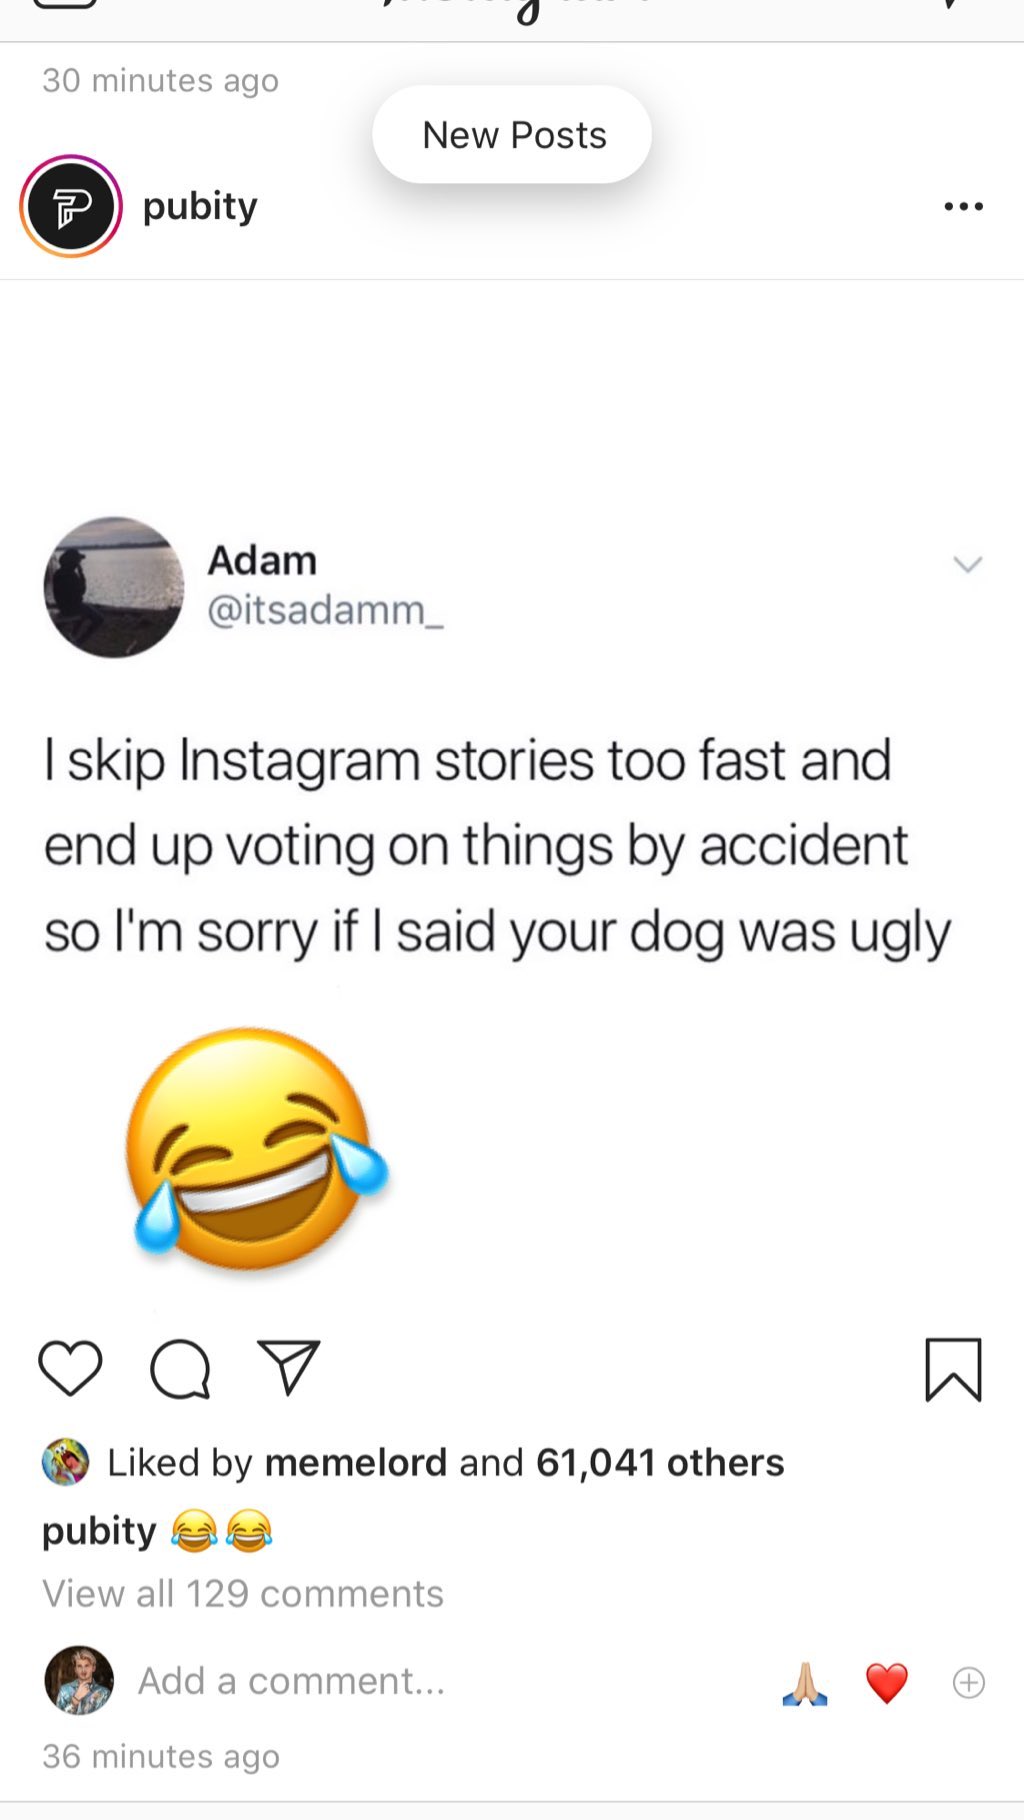Open comments via speech bubble icon
Viewport: 1024px width, 1820px height.
click(x=180, y=1368)
